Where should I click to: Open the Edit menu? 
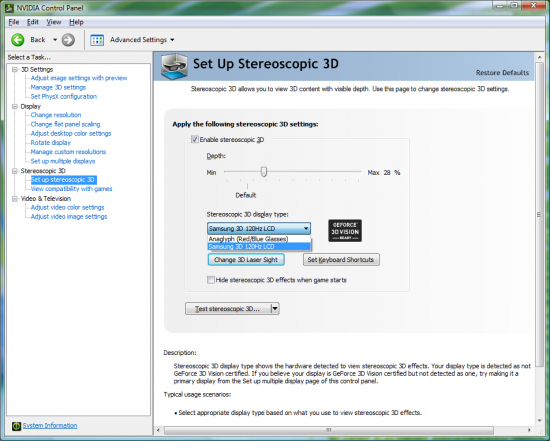click(x=33, y=22)
